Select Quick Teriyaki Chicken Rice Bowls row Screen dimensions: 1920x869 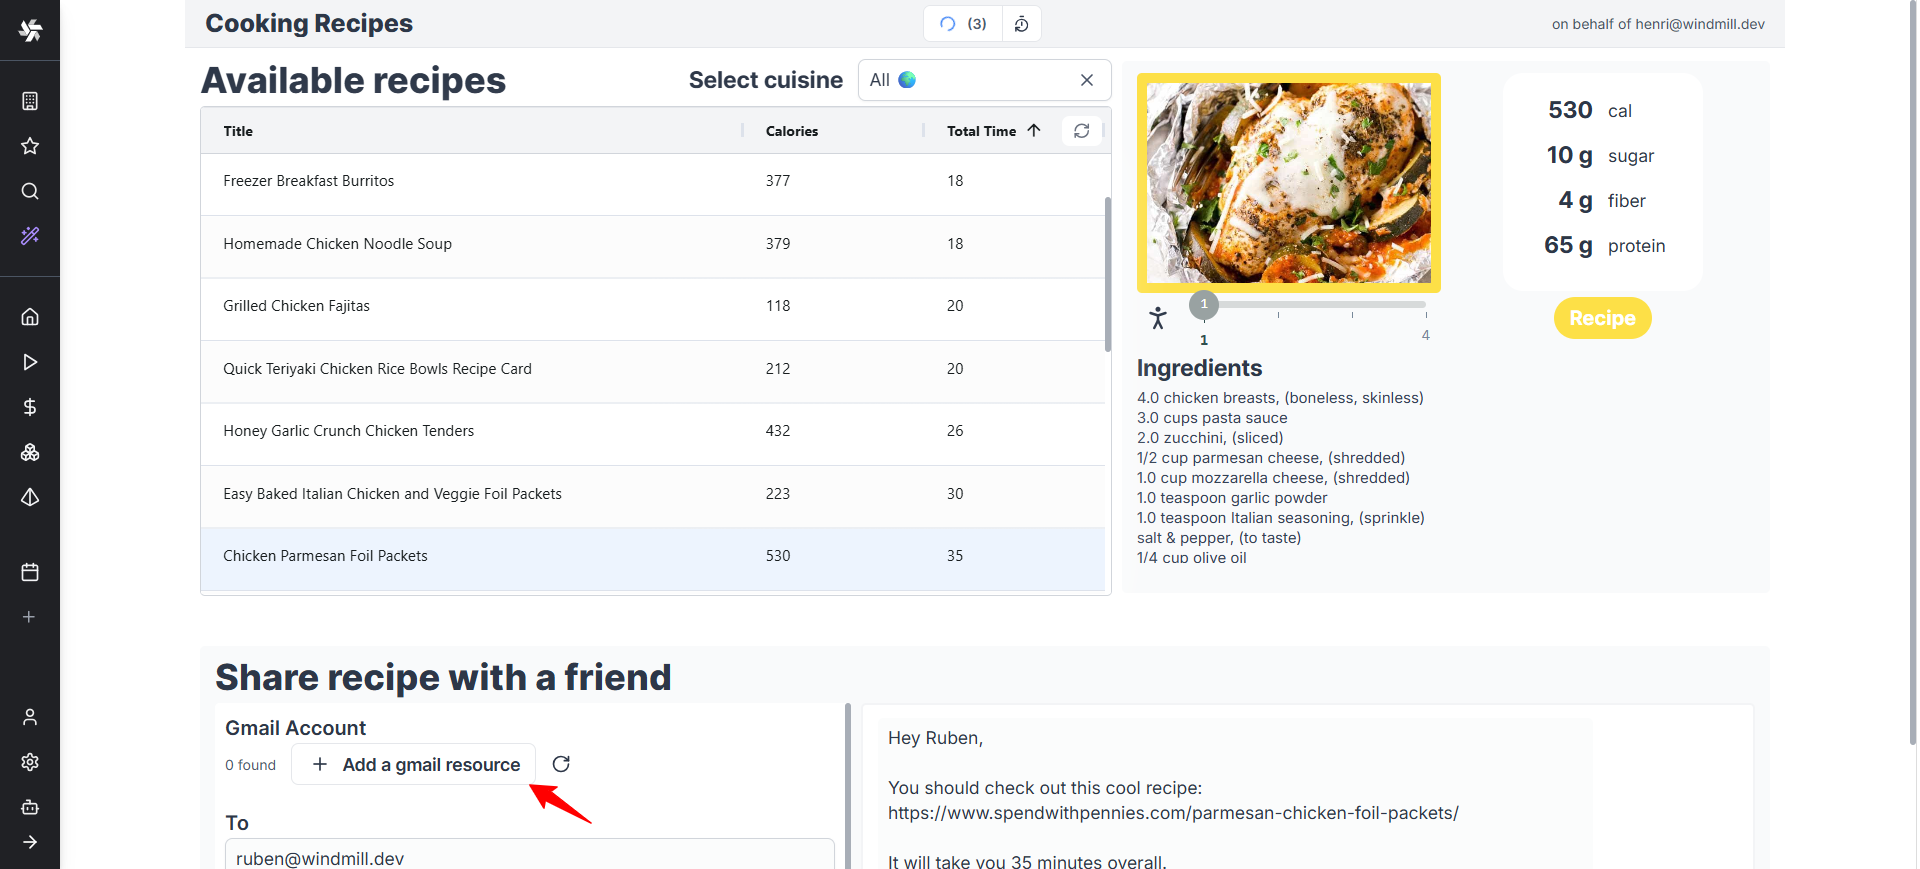click(x=652, y=372)
